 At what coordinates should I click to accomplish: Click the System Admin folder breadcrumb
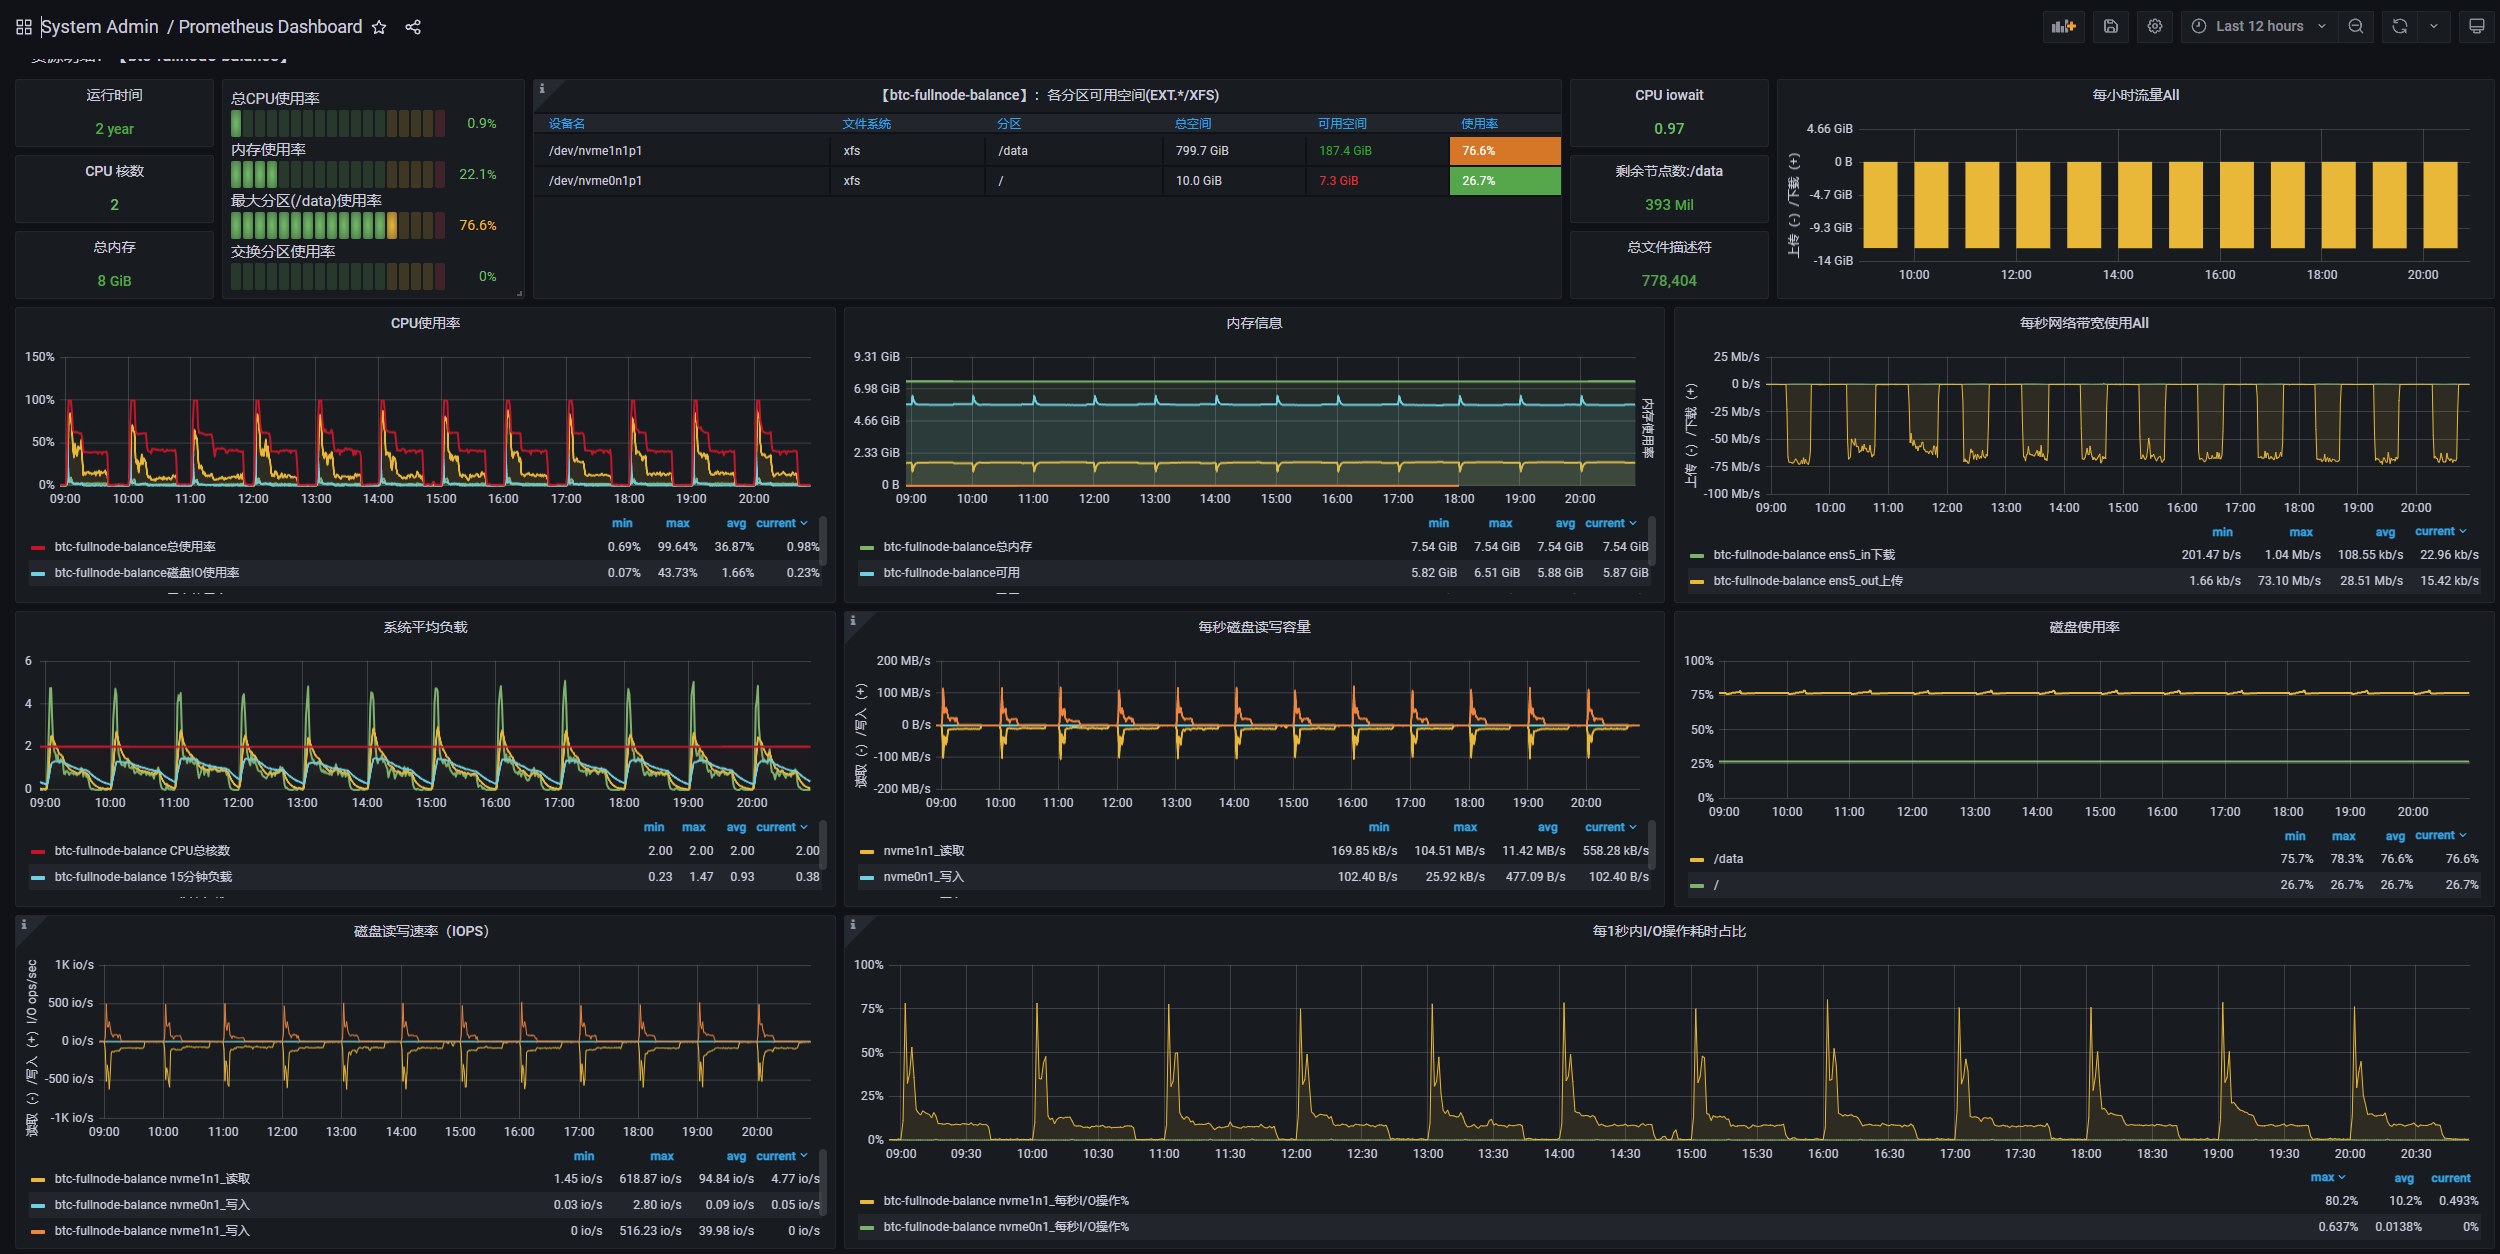[99, 27]
